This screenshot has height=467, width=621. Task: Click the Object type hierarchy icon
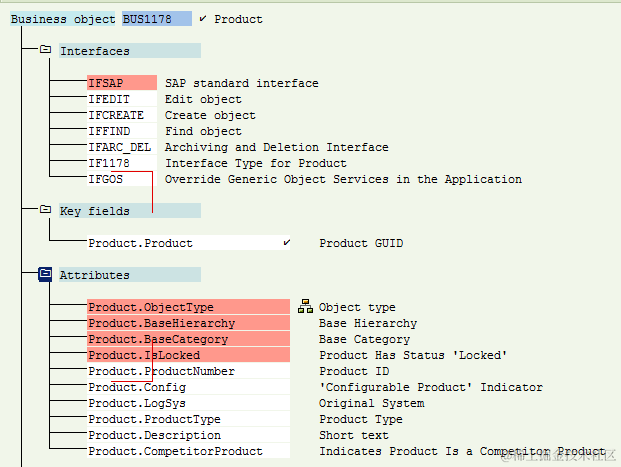pyautogui.click(x=305, y=306)
